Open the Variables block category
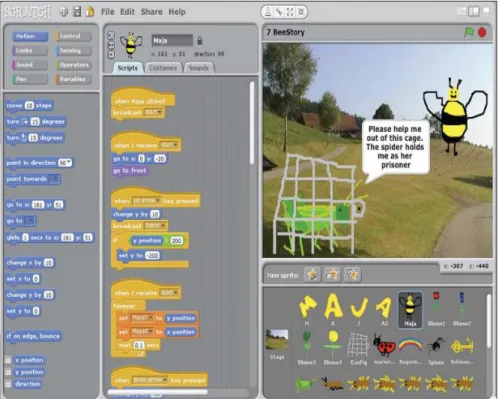 pyautogui.click(x=74, y=79)
